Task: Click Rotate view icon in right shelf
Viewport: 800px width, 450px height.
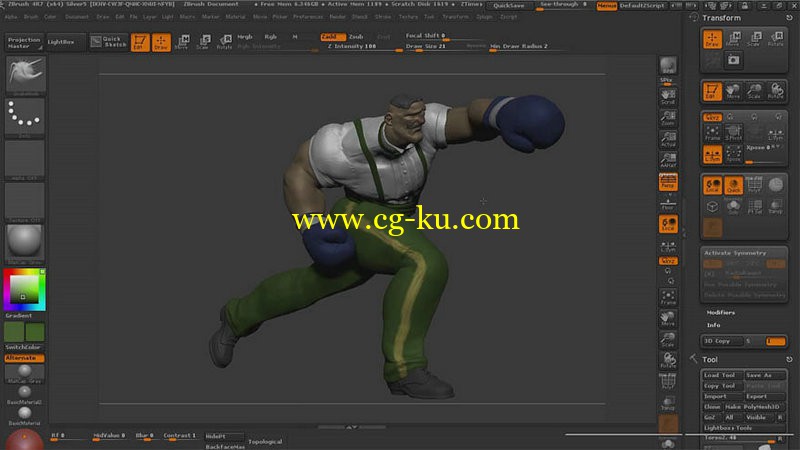Action: pyautogui.click(x=668, y=361)
